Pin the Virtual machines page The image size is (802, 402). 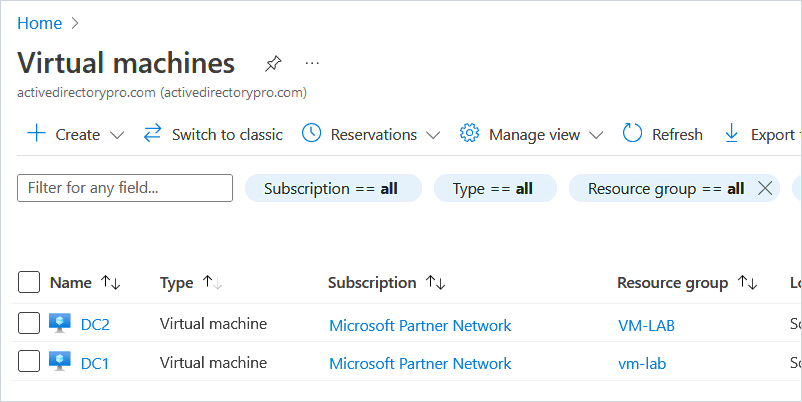point(273,63)
